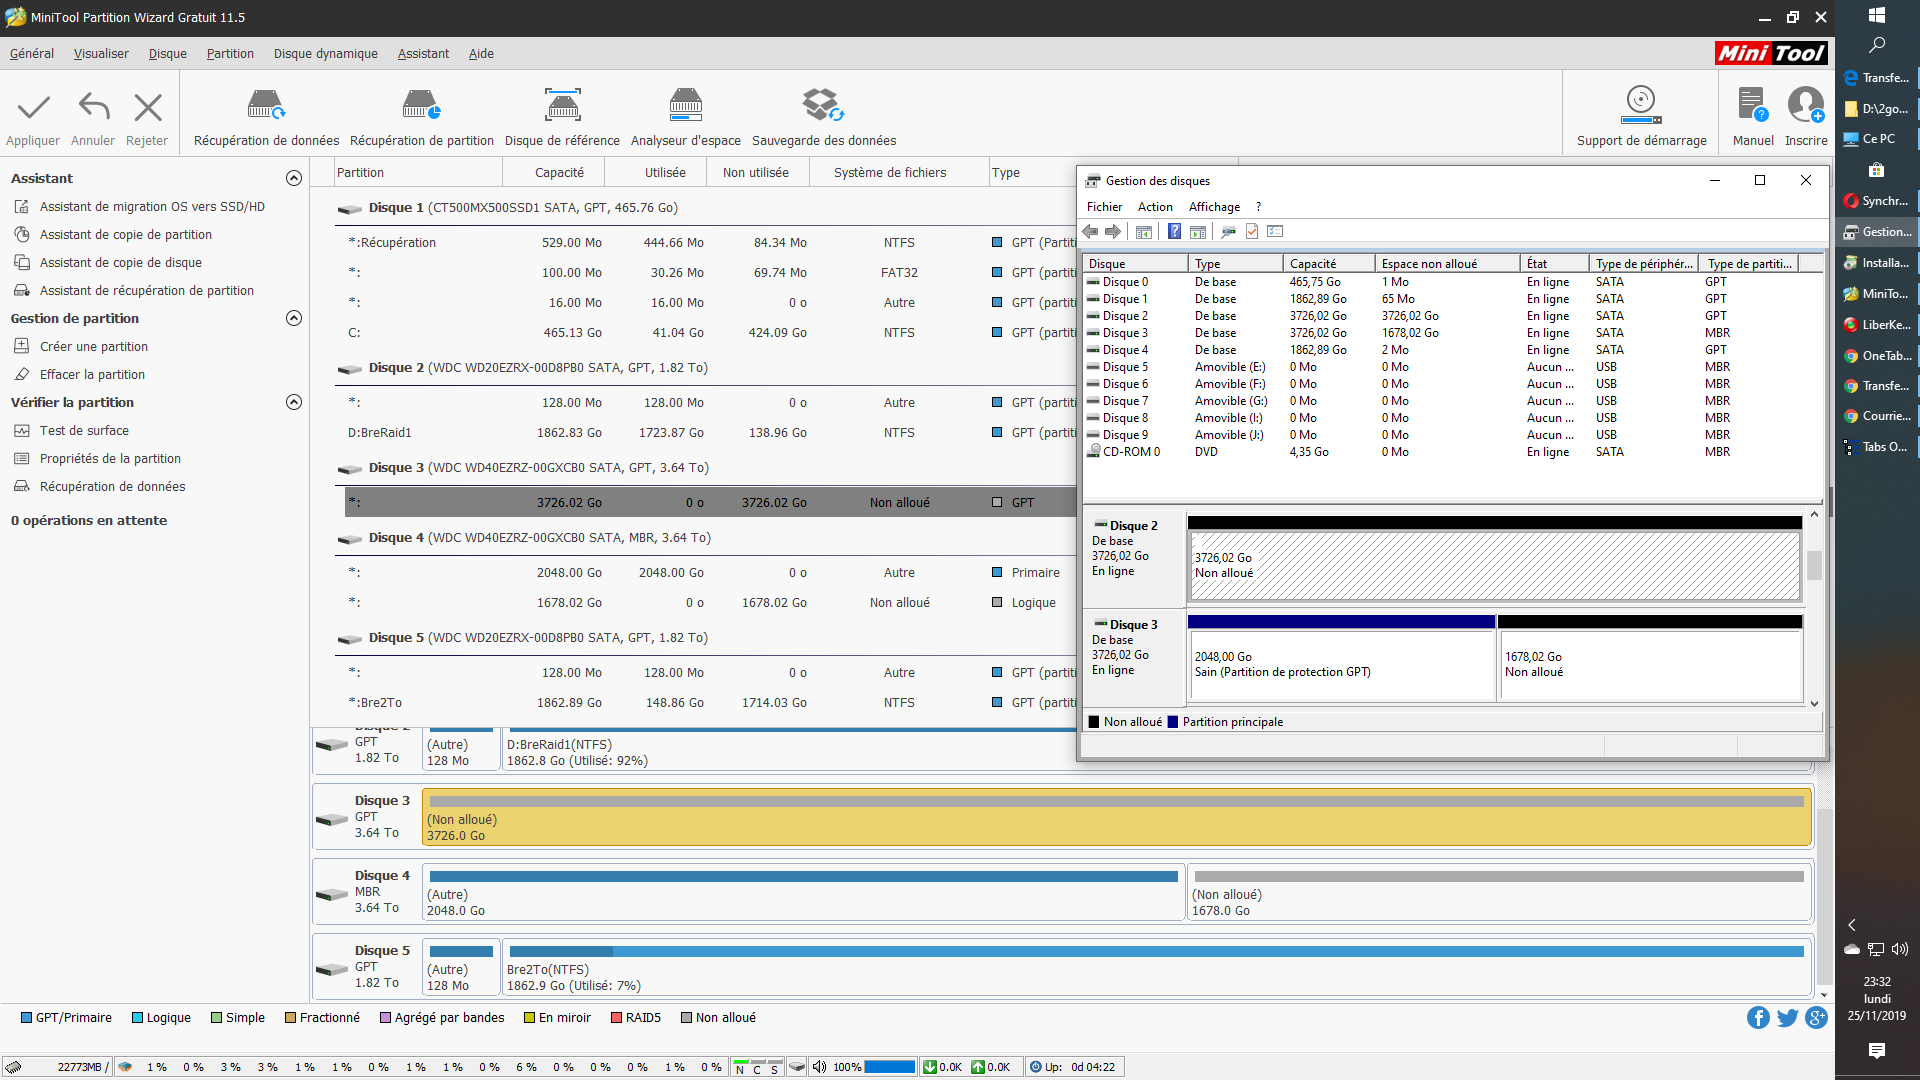Launch Récupération de partition tool
Image resolution: width=1920 pixels, height=1080 pixels.
pyautogui.click(x=421, y=105)
